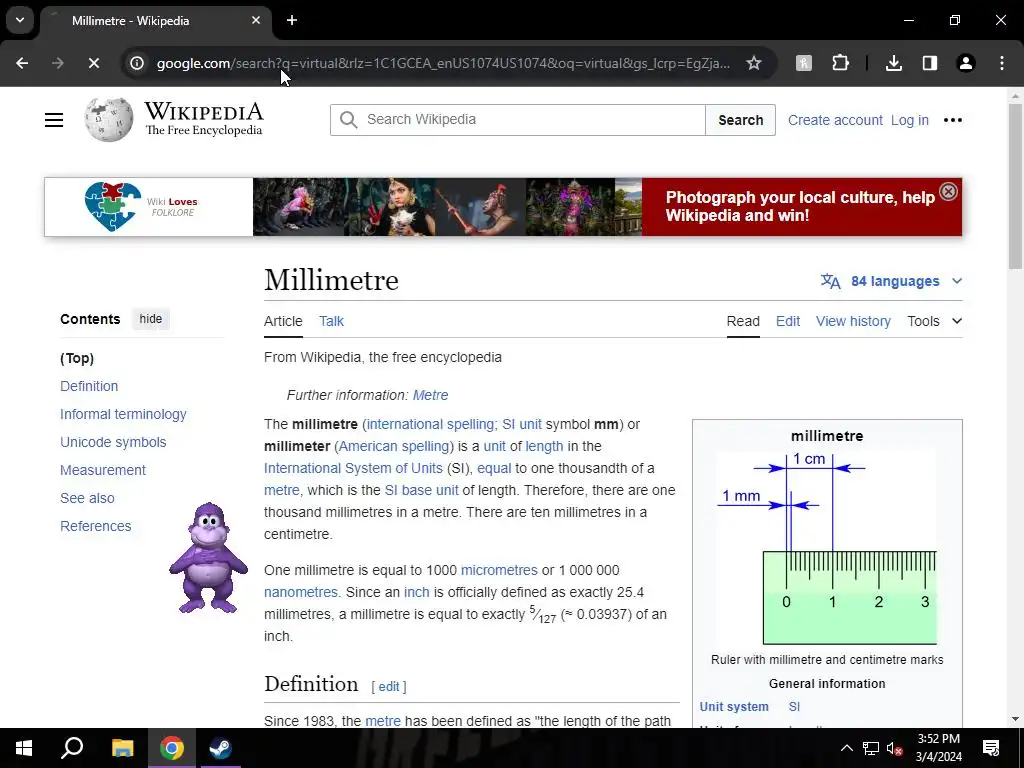Open the ruler millimetre diagram image
This screenshot has height=768, width=1024.
[x=827, y=547]
